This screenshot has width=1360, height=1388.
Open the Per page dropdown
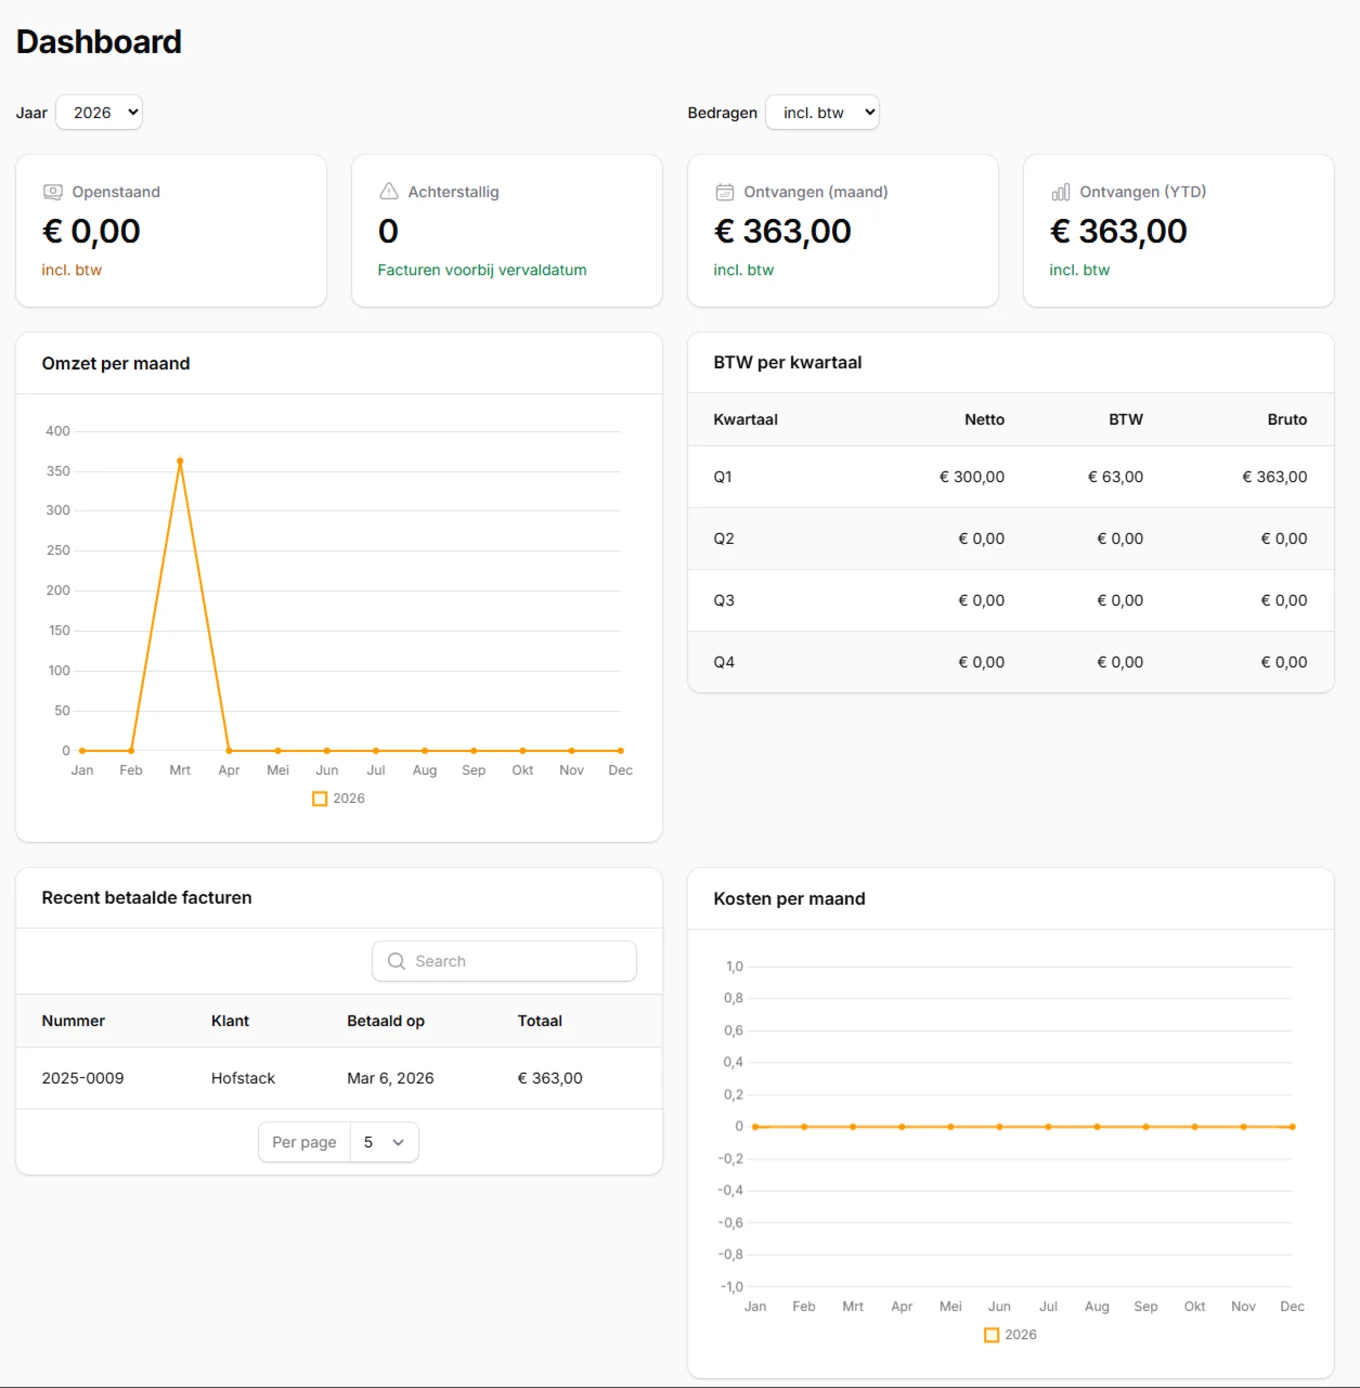[383, 1141]
